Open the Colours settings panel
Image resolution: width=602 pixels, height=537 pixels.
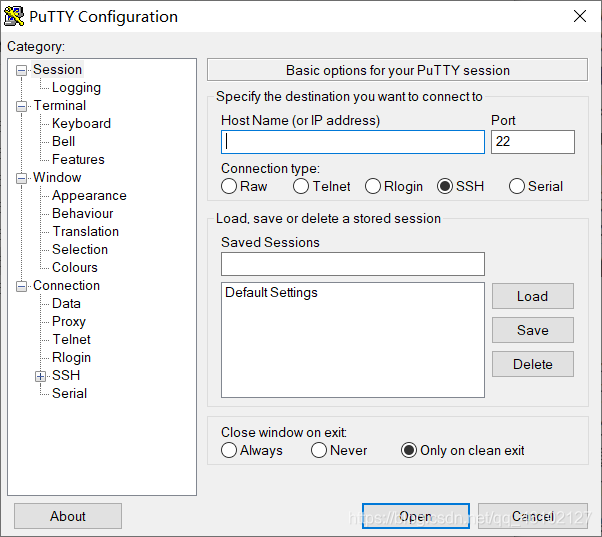[x=75, y=268]
